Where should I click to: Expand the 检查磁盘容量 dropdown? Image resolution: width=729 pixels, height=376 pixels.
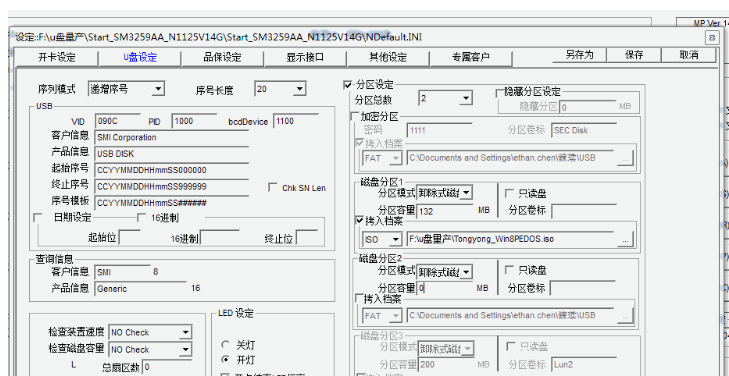tap(186, 350)
